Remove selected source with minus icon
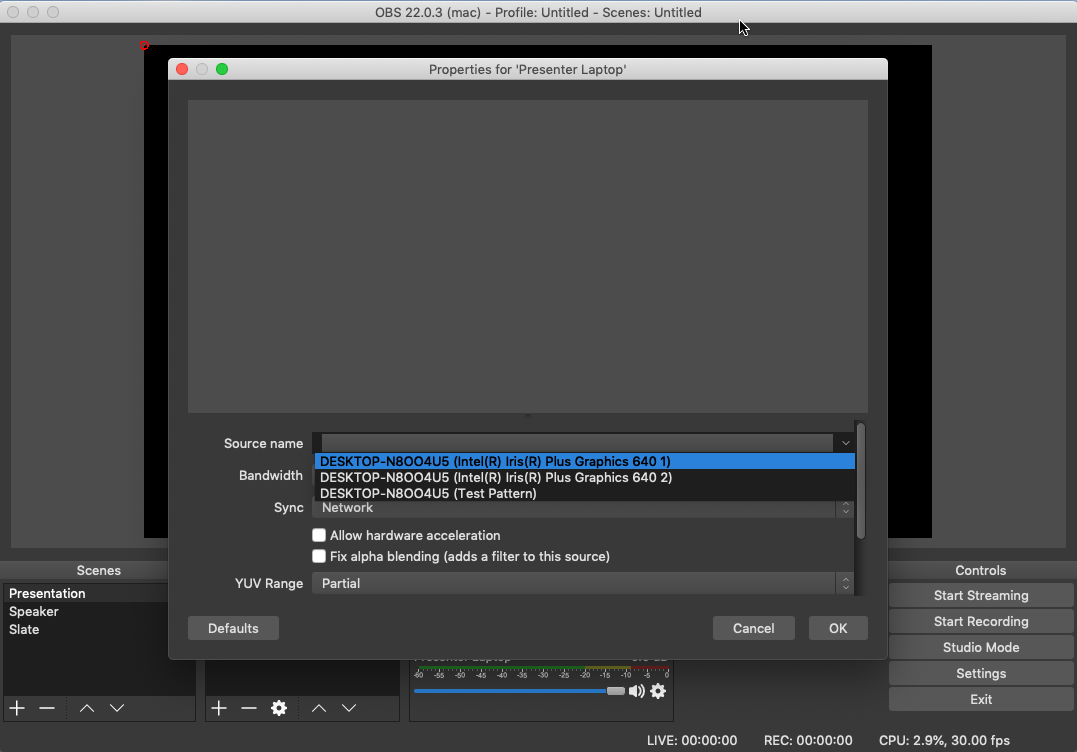Image resolution: width=1077 pixels, height=752 pixels. pyautogui.click(x=249, y=708)
